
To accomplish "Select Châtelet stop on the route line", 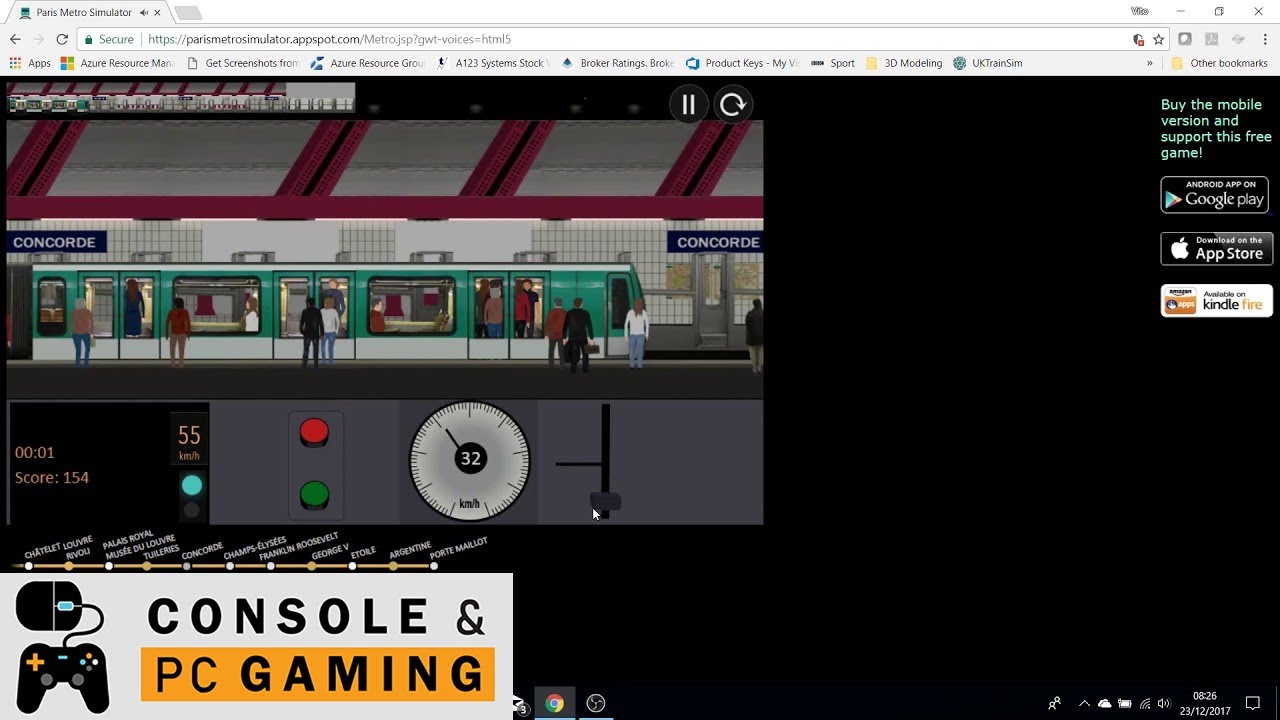I will [28, 566].
